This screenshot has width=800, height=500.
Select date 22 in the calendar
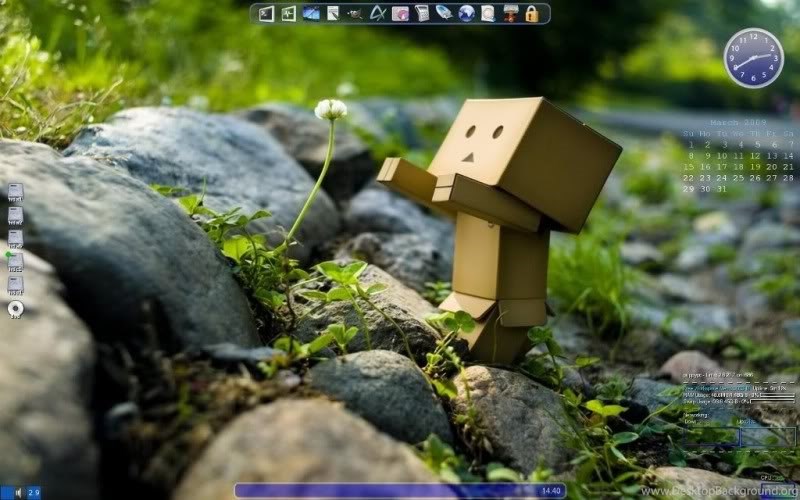[689, 178]
